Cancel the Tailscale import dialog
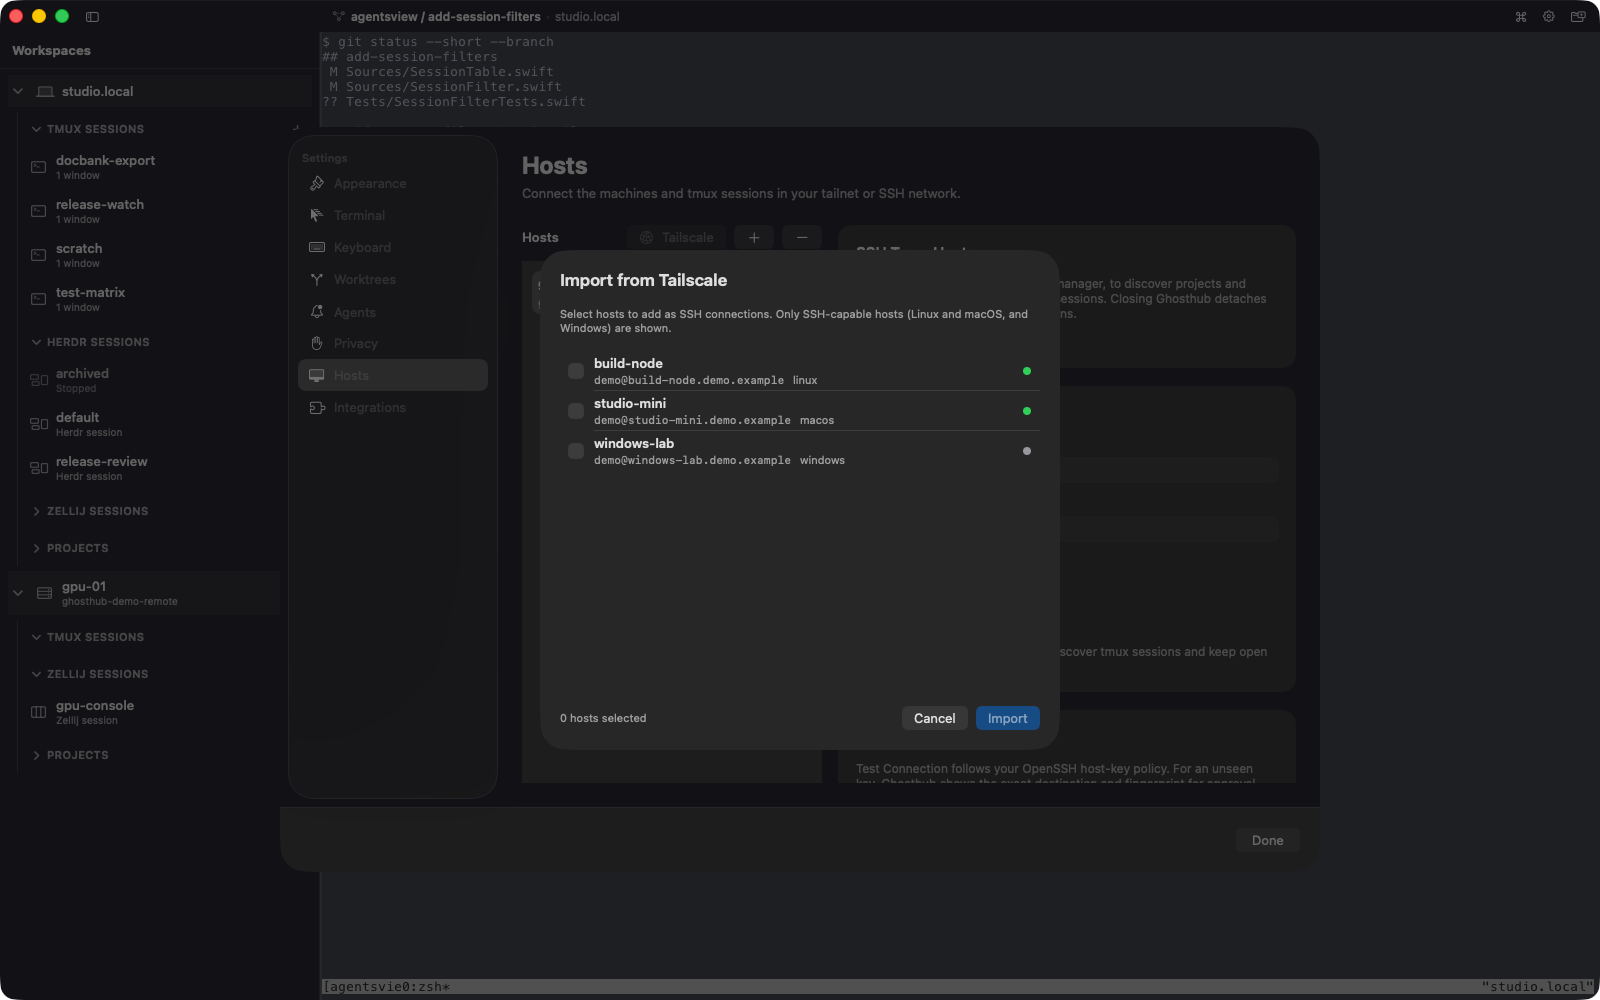 (x=934, y=718)
